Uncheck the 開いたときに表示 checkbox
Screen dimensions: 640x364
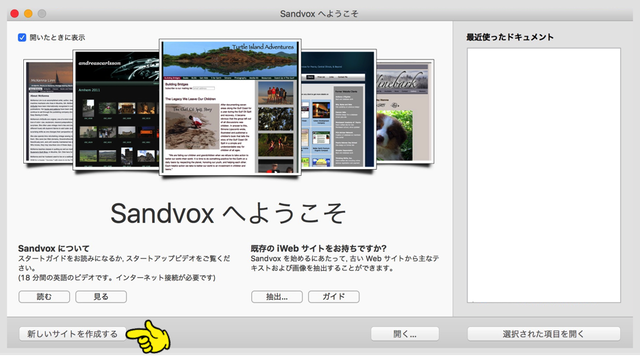click(22, 38)
